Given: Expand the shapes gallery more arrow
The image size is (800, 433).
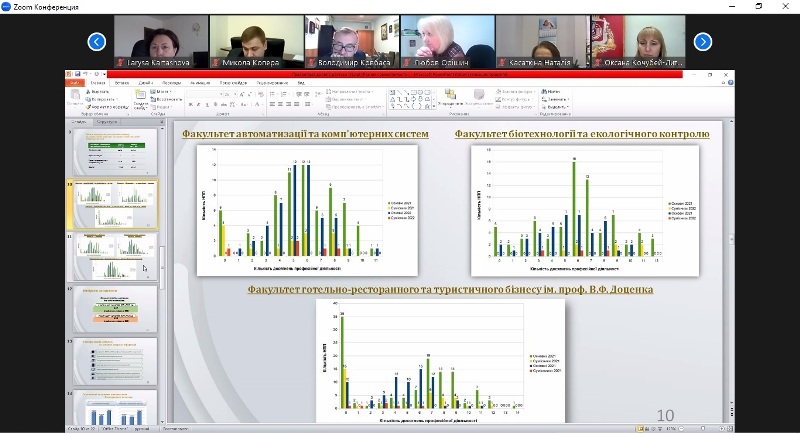Looking at the screenshot, I should coord(434,107).
